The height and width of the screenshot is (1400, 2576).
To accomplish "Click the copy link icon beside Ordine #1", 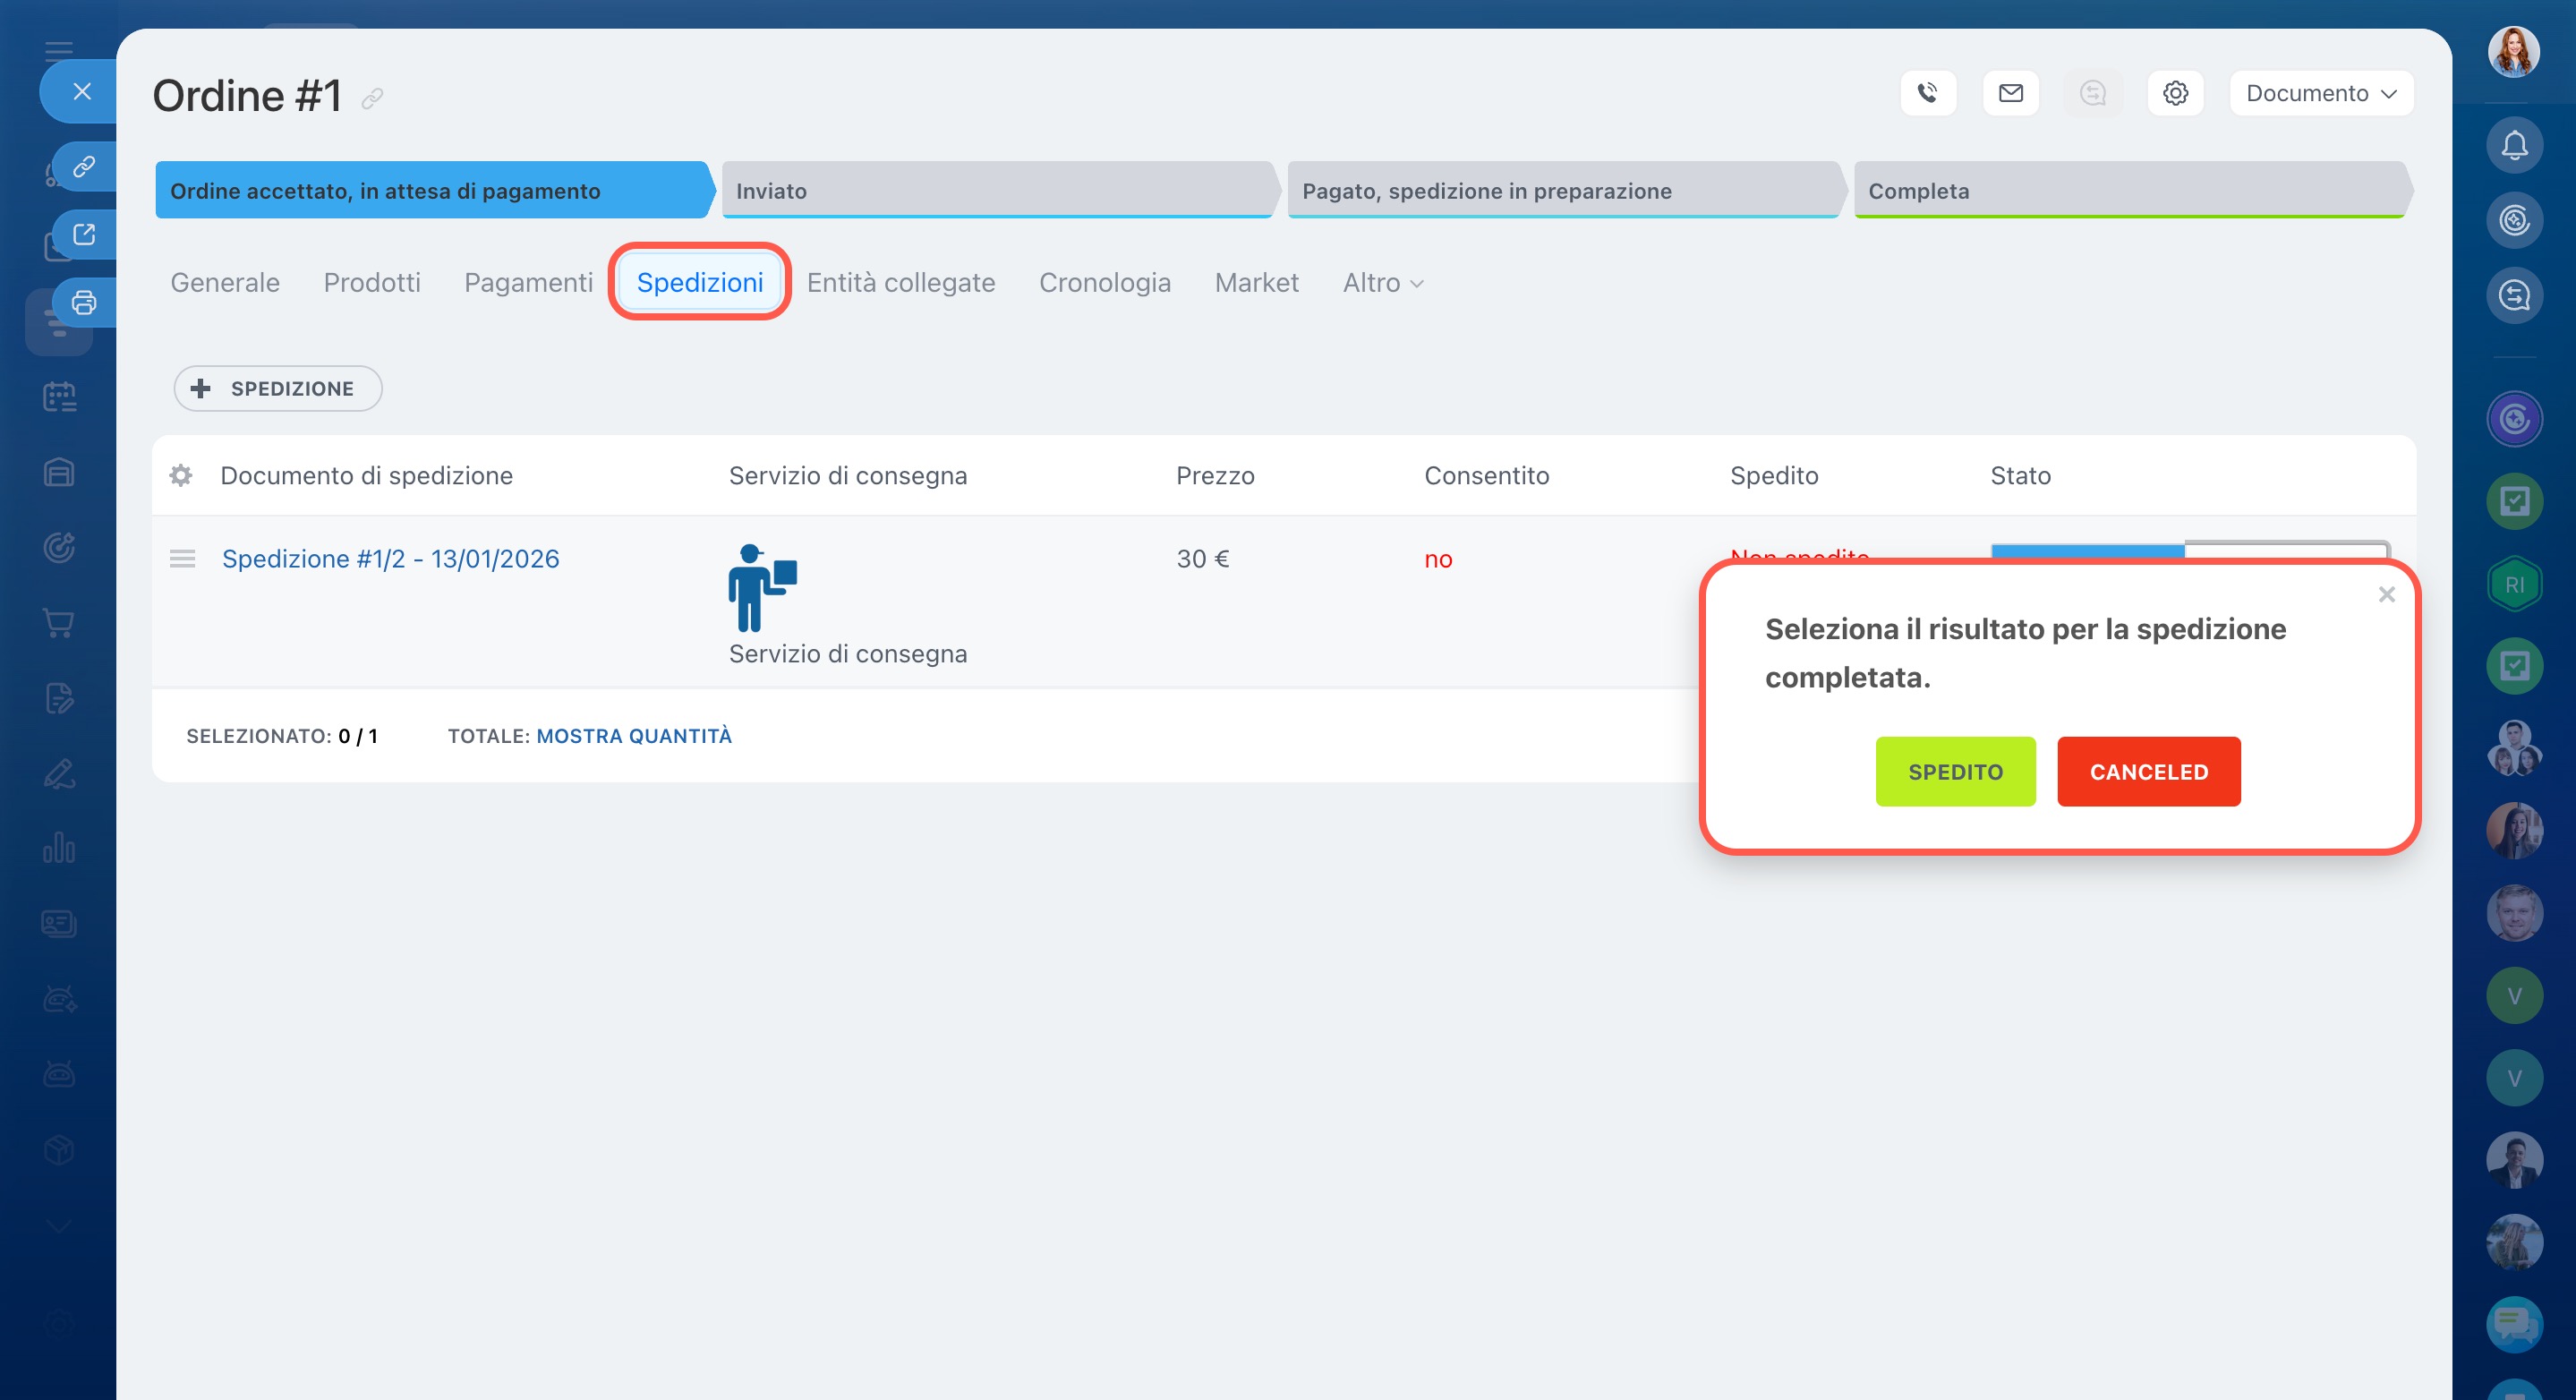I will click(372, 98).
